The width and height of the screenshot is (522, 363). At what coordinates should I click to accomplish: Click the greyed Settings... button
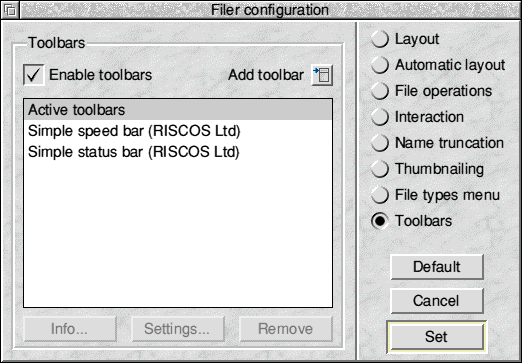tap(178, 329)
